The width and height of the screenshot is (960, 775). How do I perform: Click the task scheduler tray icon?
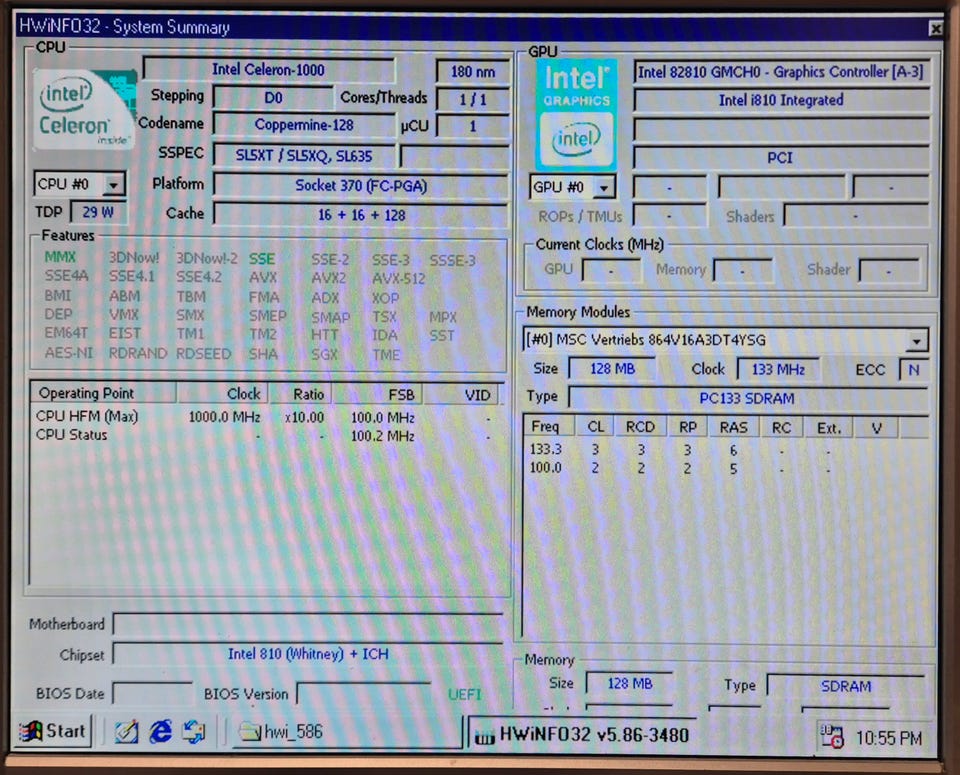click(x=831, y=736)
